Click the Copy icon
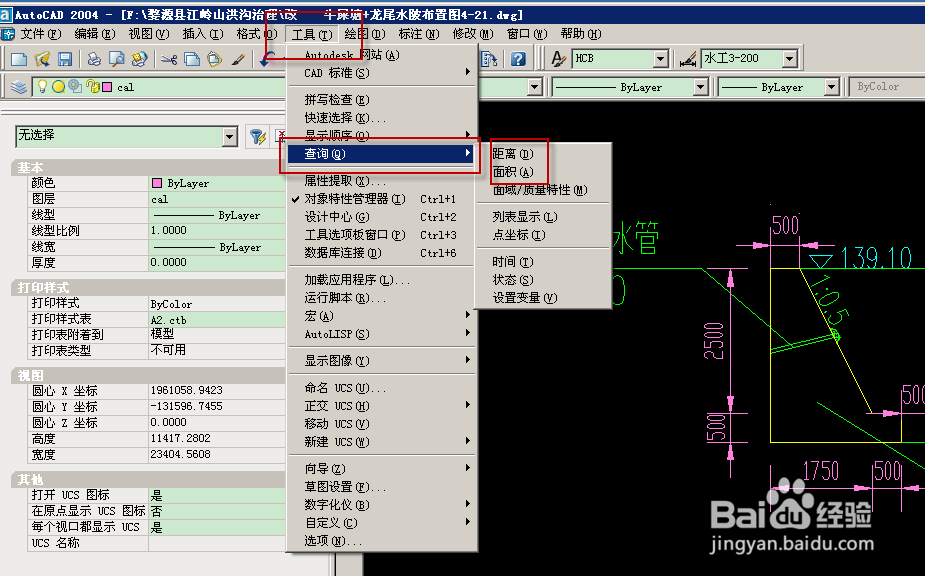This screenshot has width=925, height=576. (x=192, y=59)
